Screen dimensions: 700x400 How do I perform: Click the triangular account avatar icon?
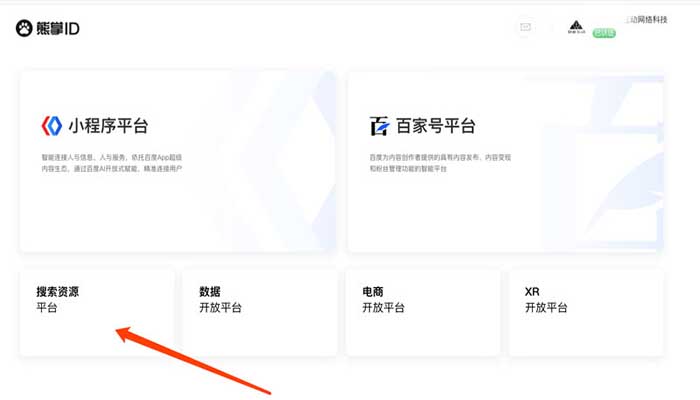(x=576, y=27)
